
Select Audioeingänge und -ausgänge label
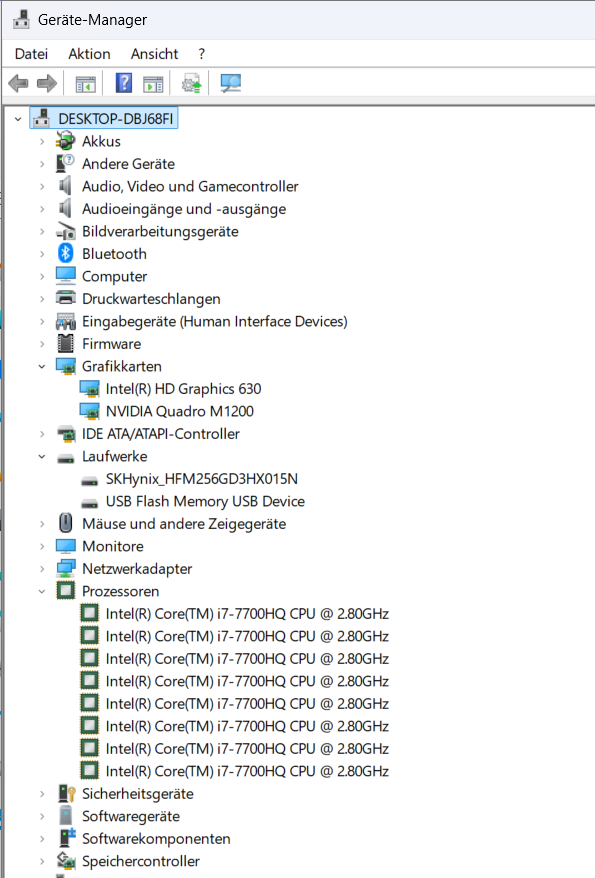[x=184, y=209]
